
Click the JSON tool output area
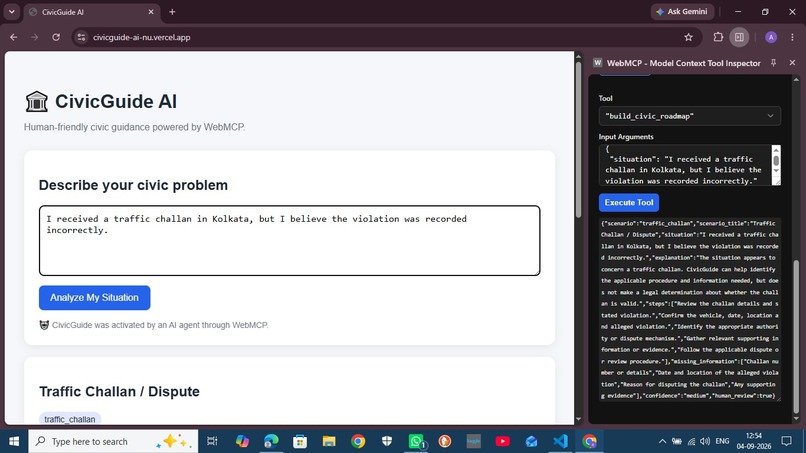[689, 309]
